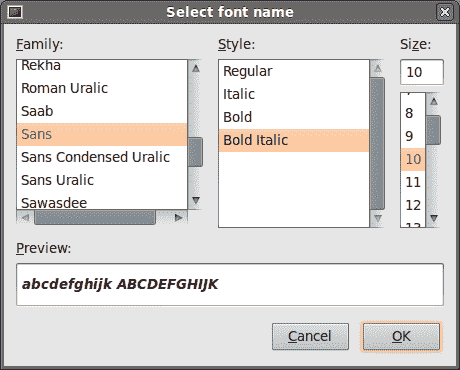Click Style list down arrow
This screenshot has width=460, height=370.
[378, 219]
